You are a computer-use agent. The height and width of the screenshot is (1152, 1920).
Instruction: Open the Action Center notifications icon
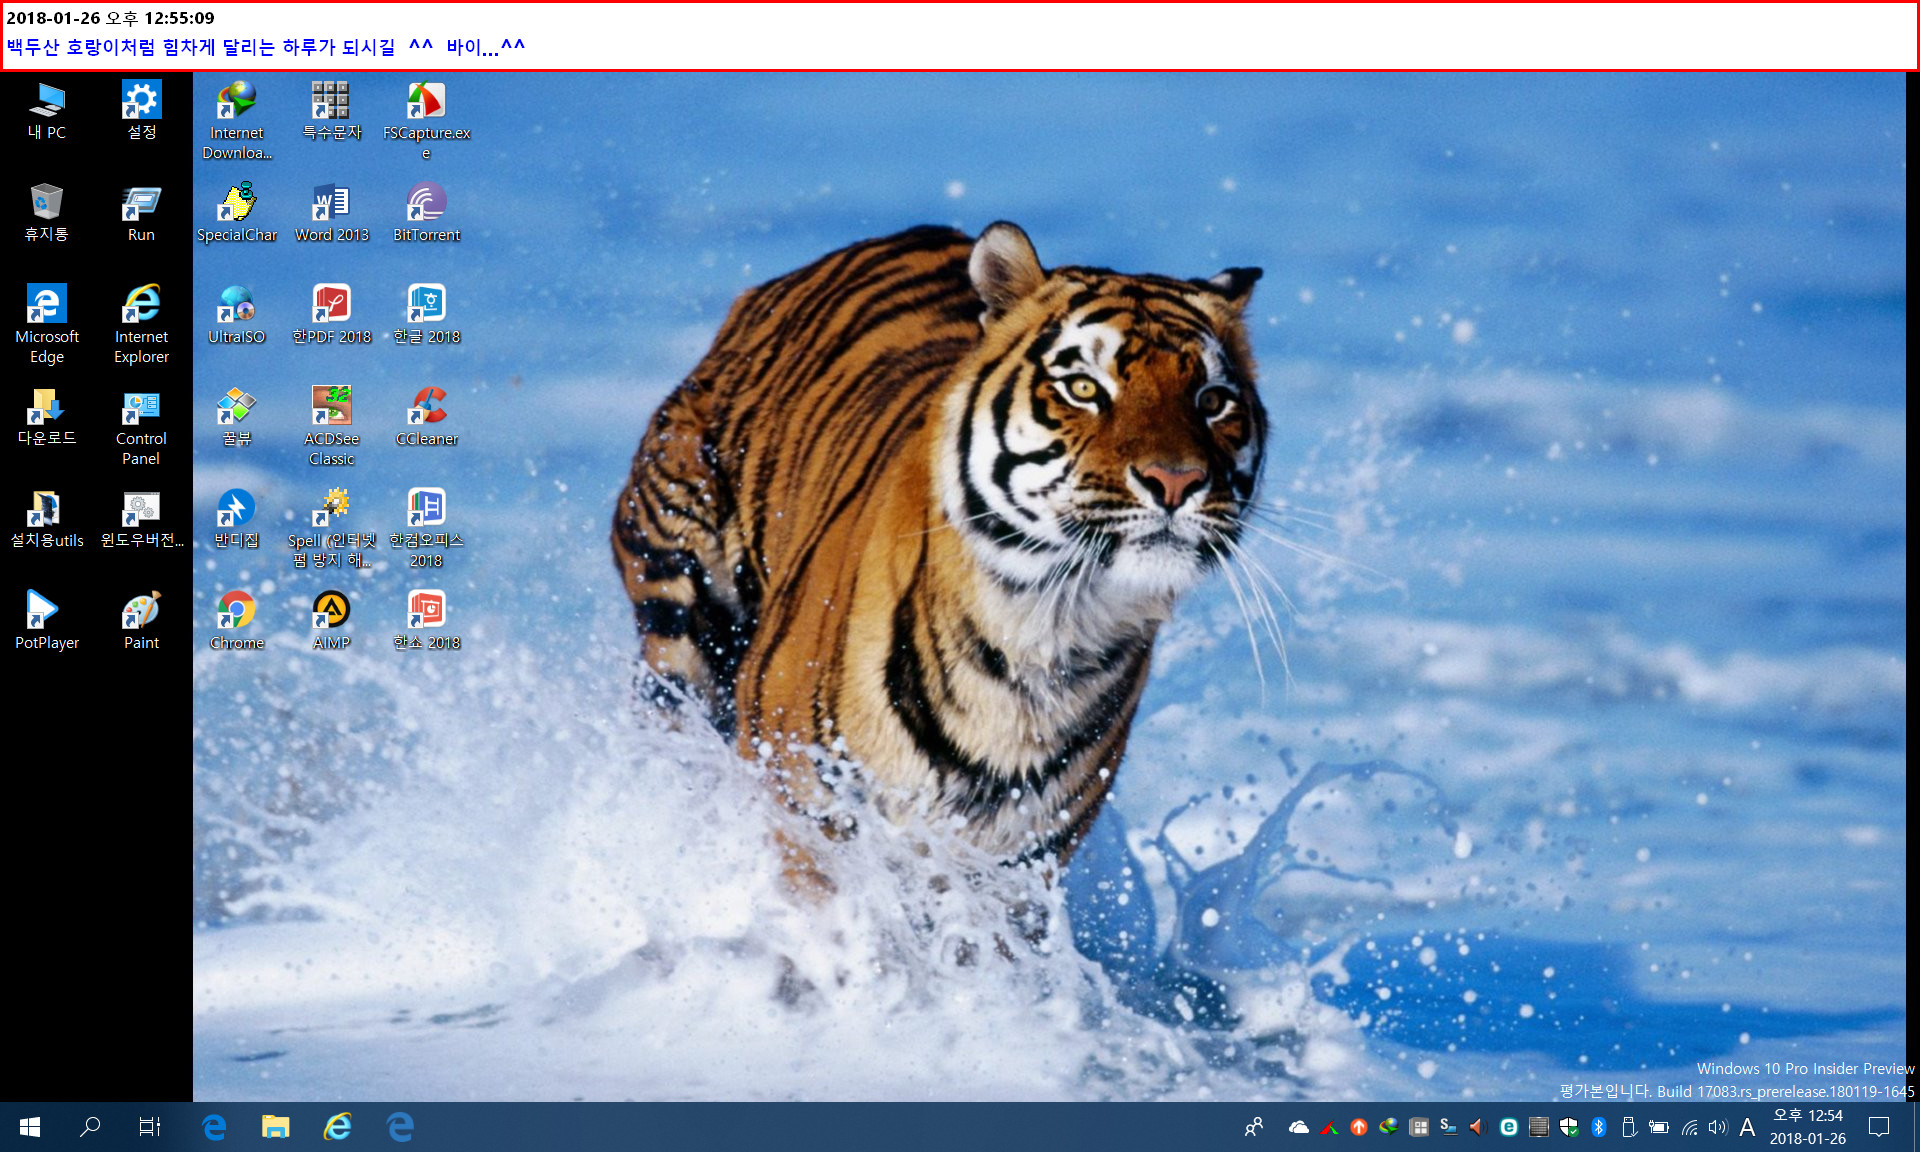(x=1879, y=1127)
